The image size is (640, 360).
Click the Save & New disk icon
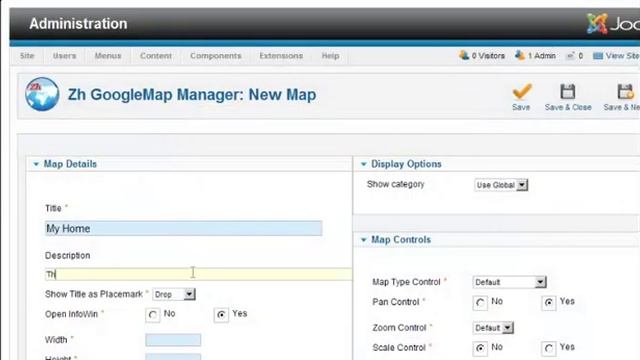point(625,91)
